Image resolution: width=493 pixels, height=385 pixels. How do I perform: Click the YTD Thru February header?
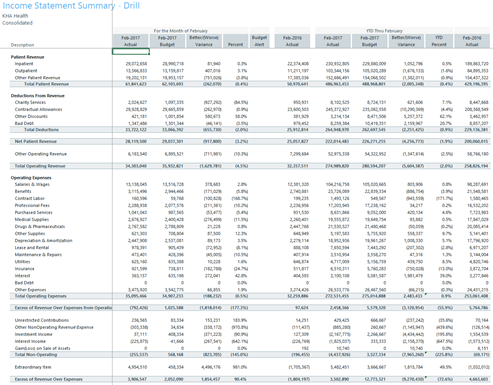384,31
